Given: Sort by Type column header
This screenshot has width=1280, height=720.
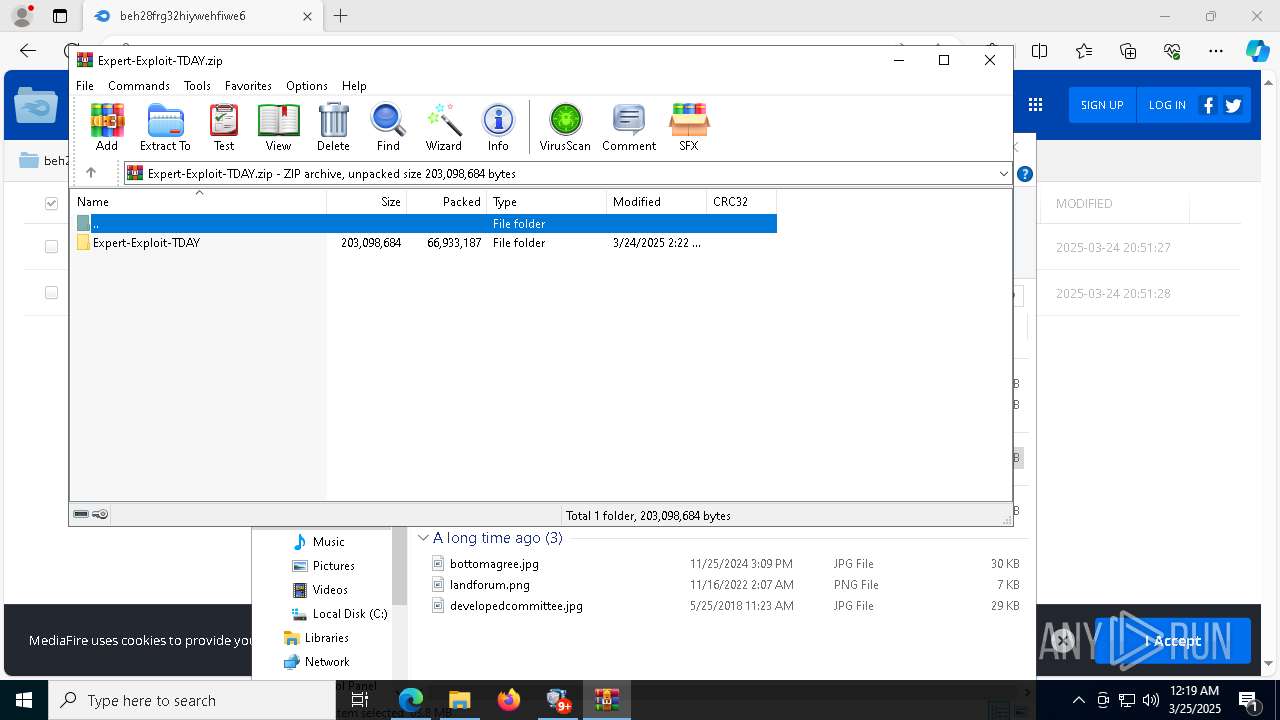Looking at the screenshot, I should pos(547,202).
